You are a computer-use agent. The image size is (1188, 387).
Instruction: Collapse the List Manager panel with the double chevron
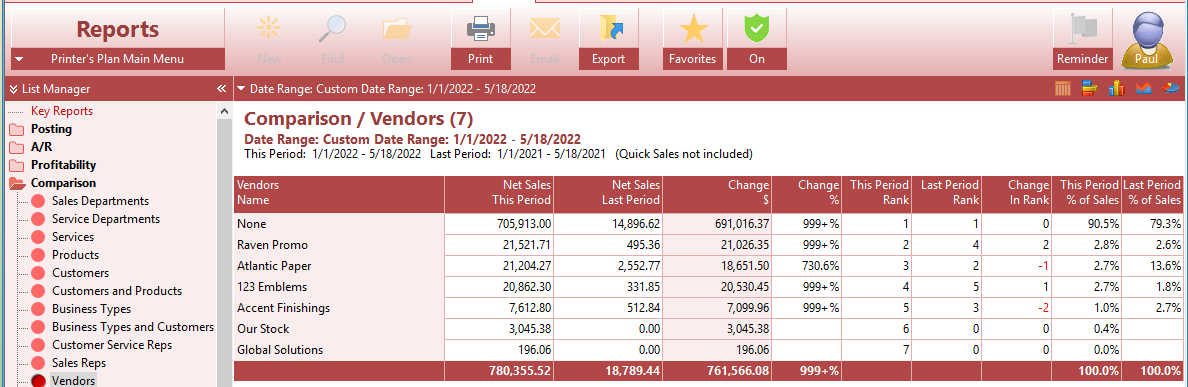221,89
